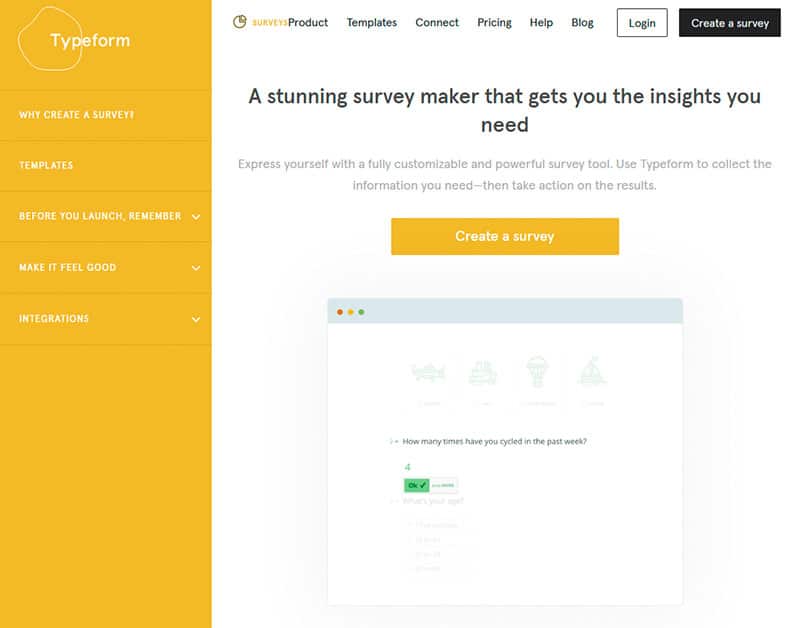Click the black Create a survey button
796x628 pixels.
[729, 23]
